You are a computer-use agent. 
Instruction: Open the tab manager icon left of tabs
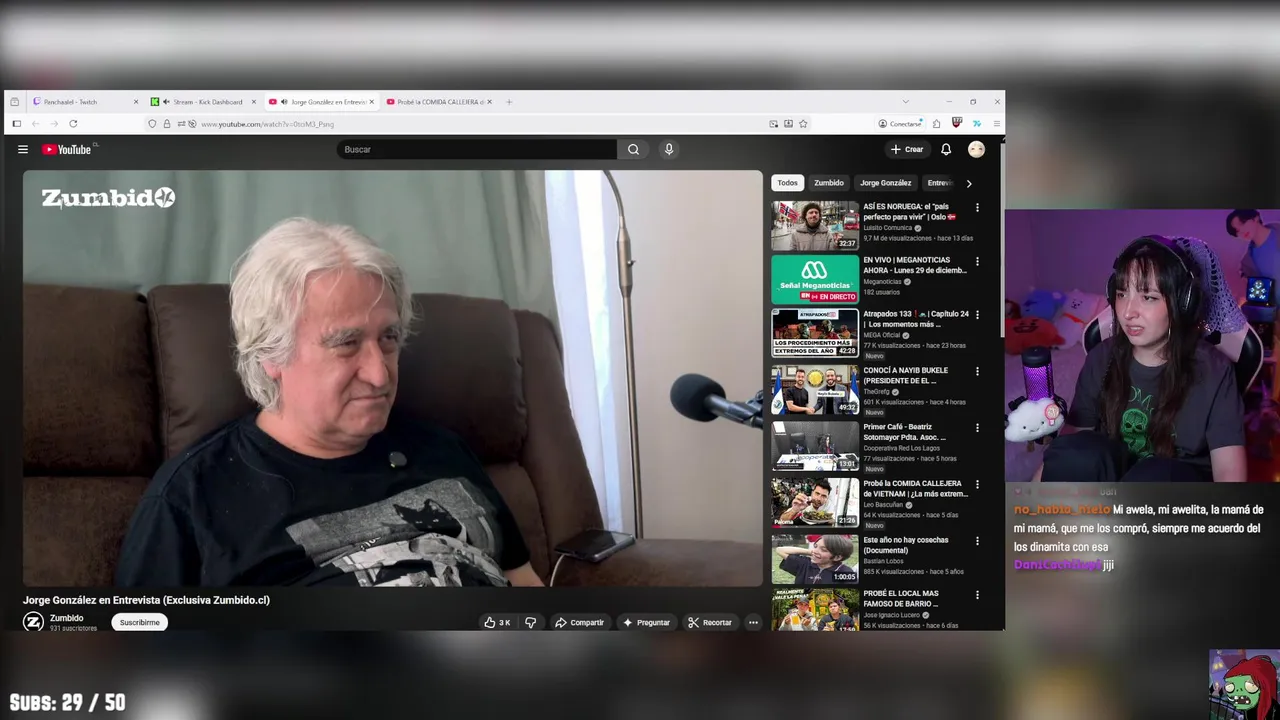[x=15, y=102]
